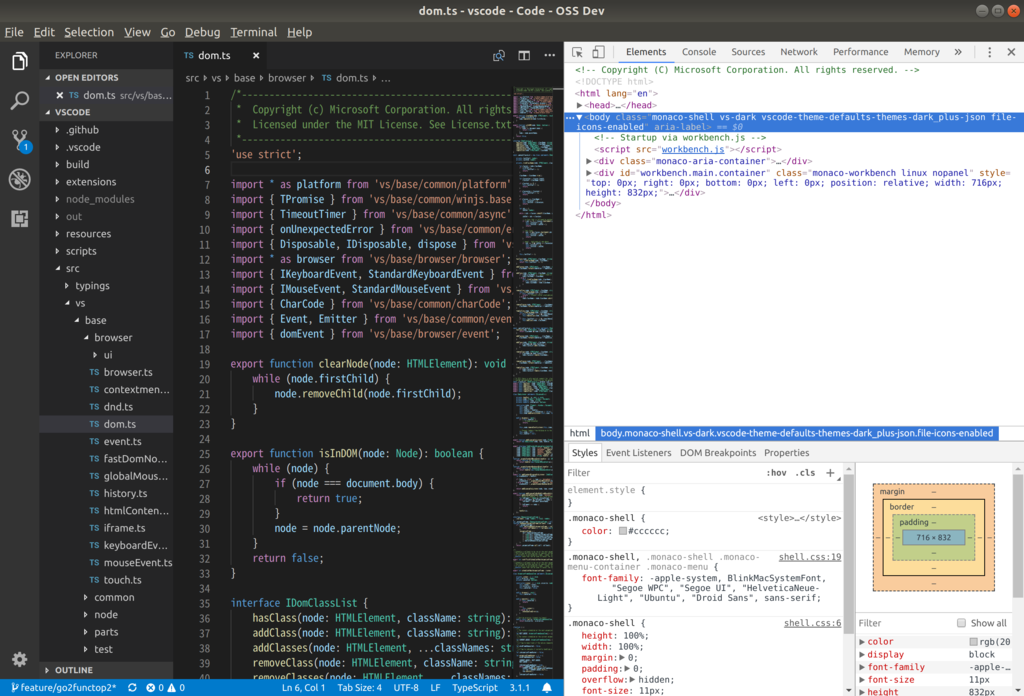The width and height of the screenshot is (1024, 696).
Task: Expand the head element in DOM tree
Action: click(x=579, y=105)
